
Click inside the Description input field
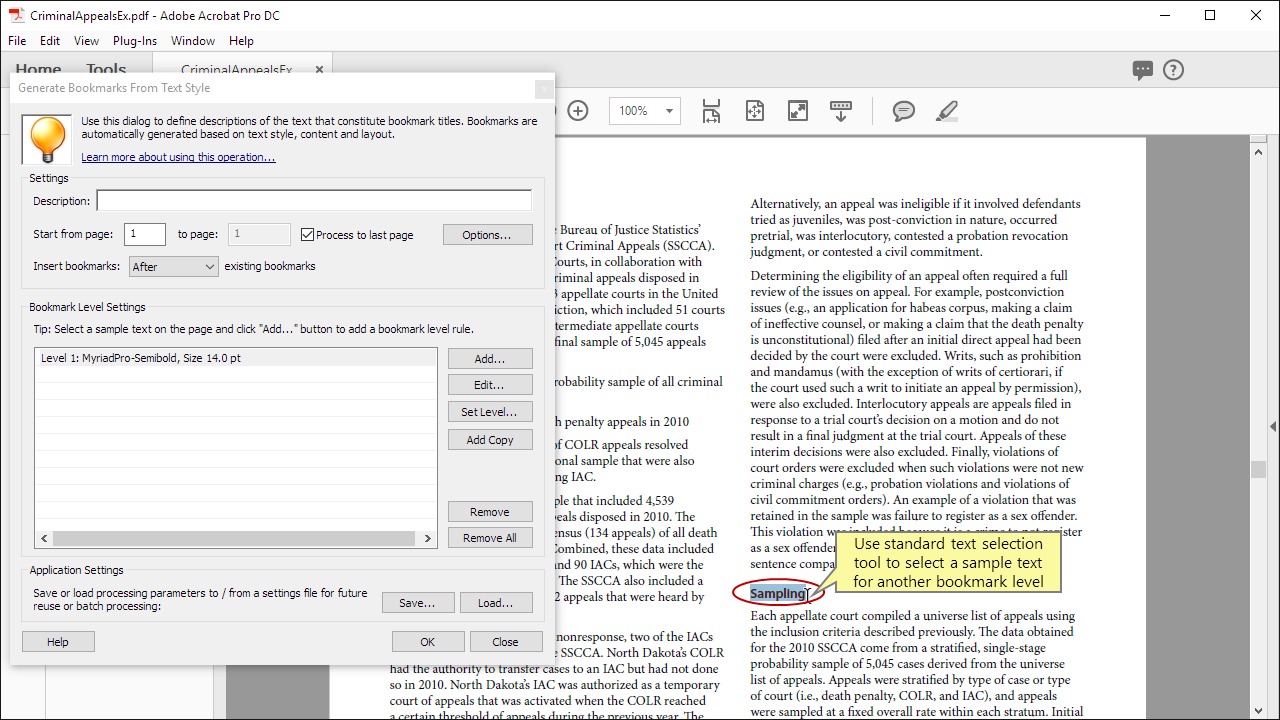[x=313, y=199]
